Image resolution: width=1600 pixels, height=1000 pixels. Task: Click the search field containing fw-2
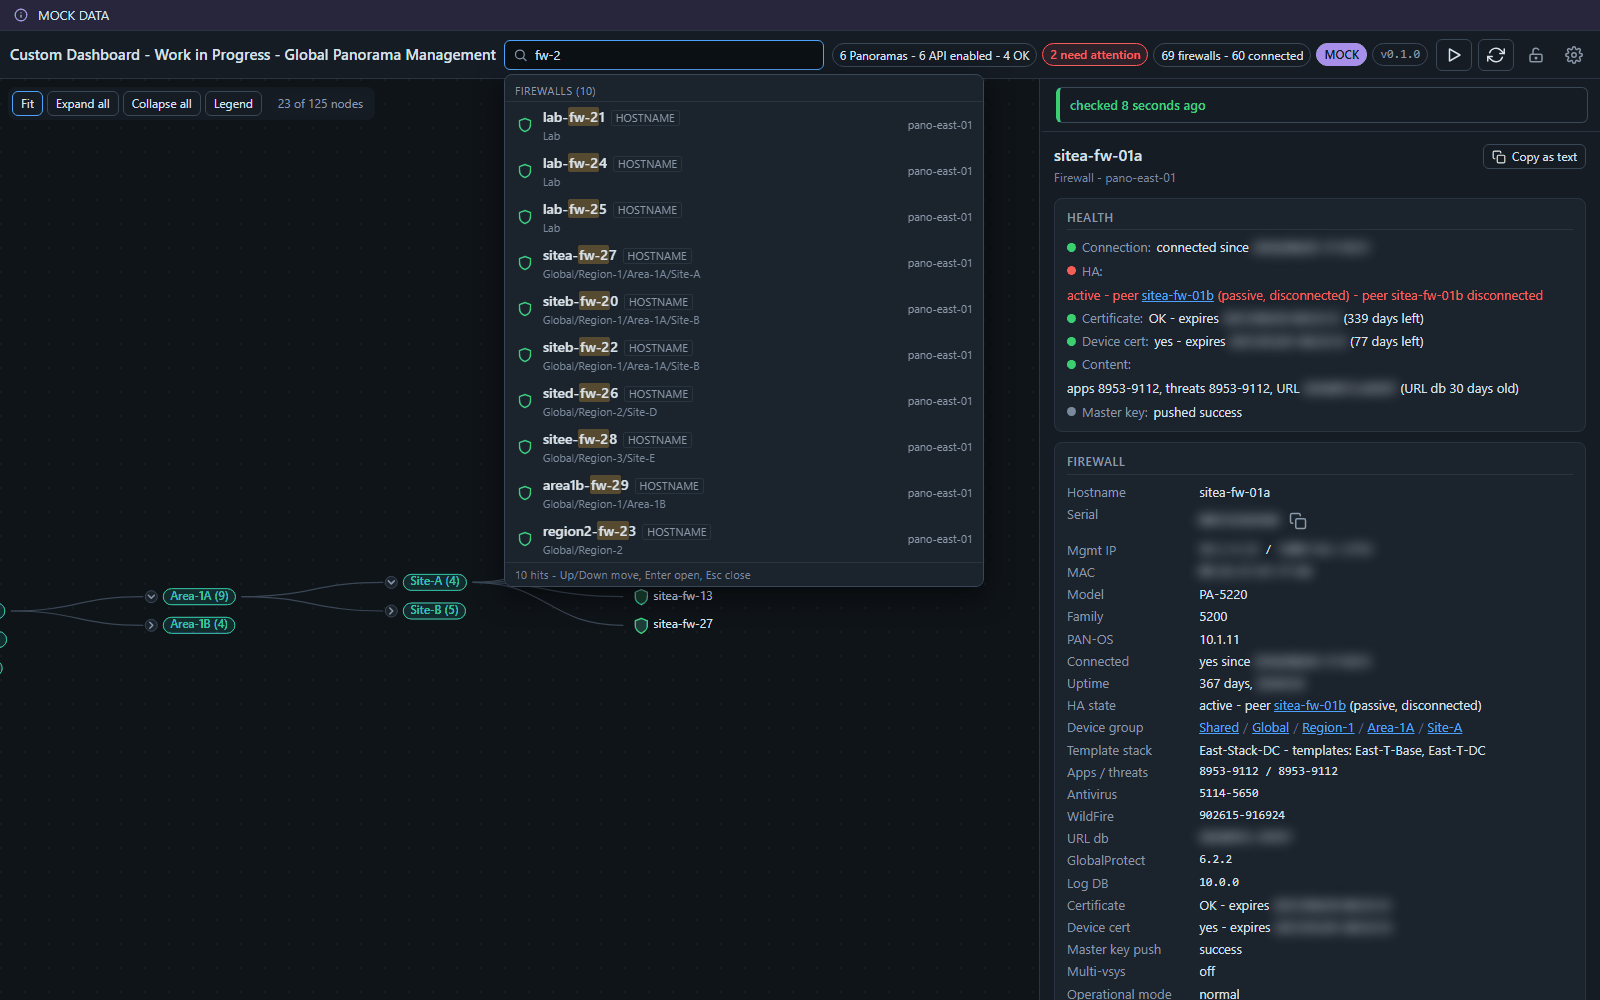click(664, 55)
